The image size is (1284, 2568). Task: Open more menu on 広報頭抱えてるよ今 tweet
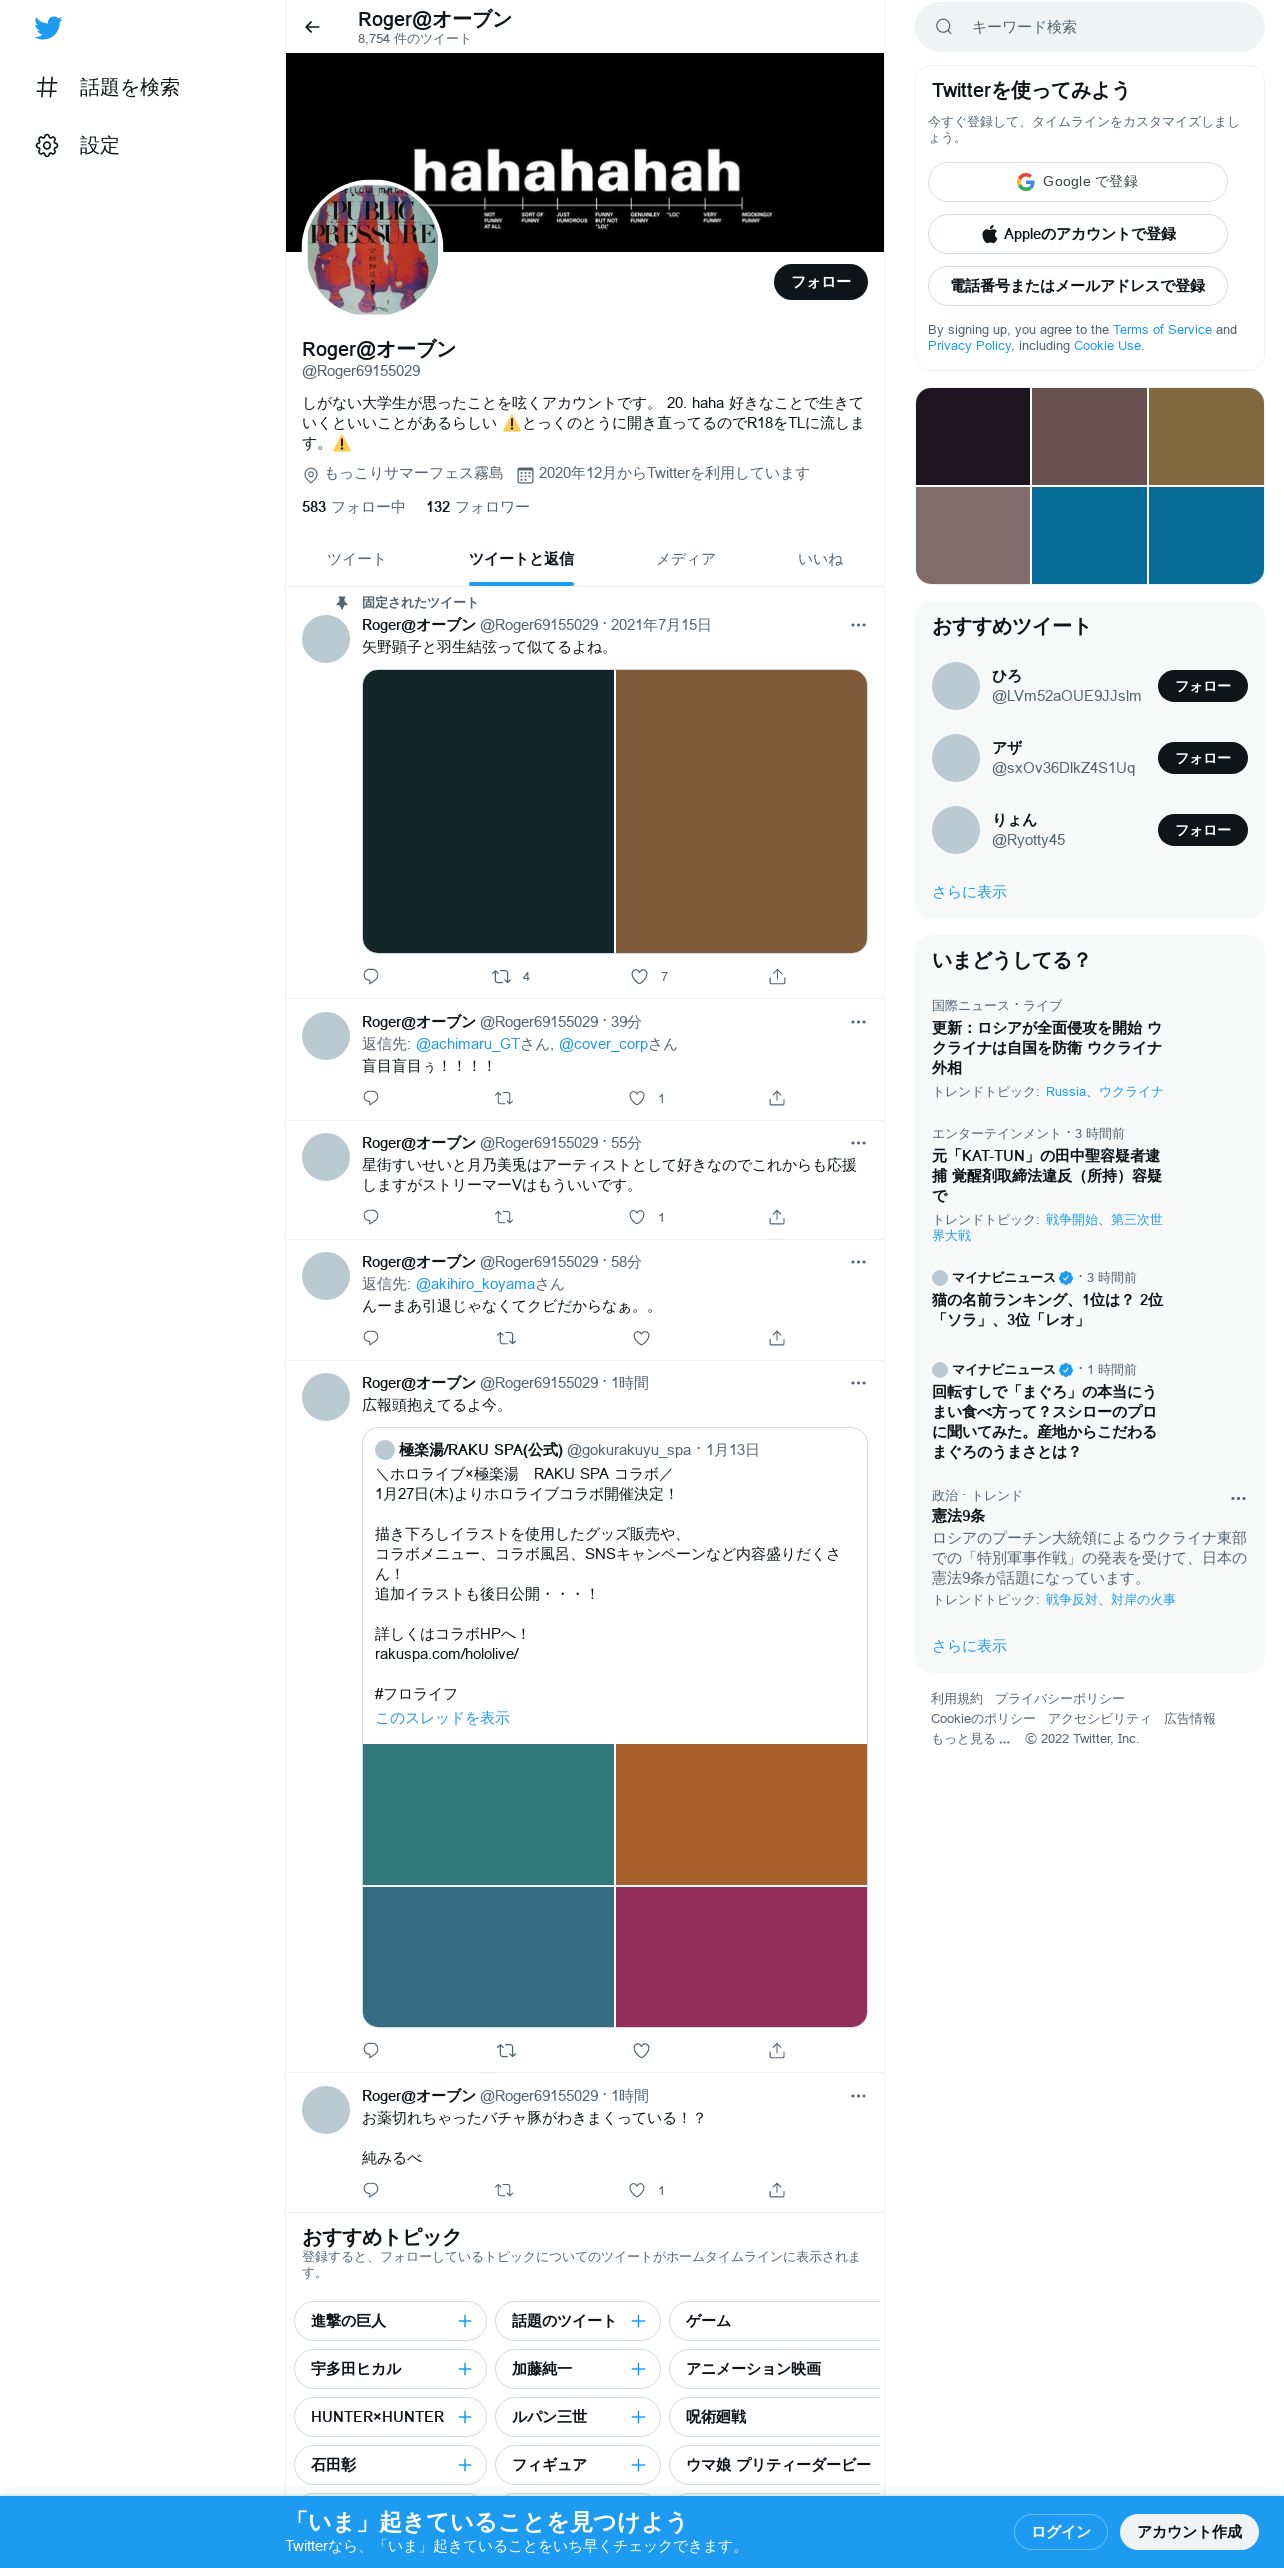tap(858, 1383)
